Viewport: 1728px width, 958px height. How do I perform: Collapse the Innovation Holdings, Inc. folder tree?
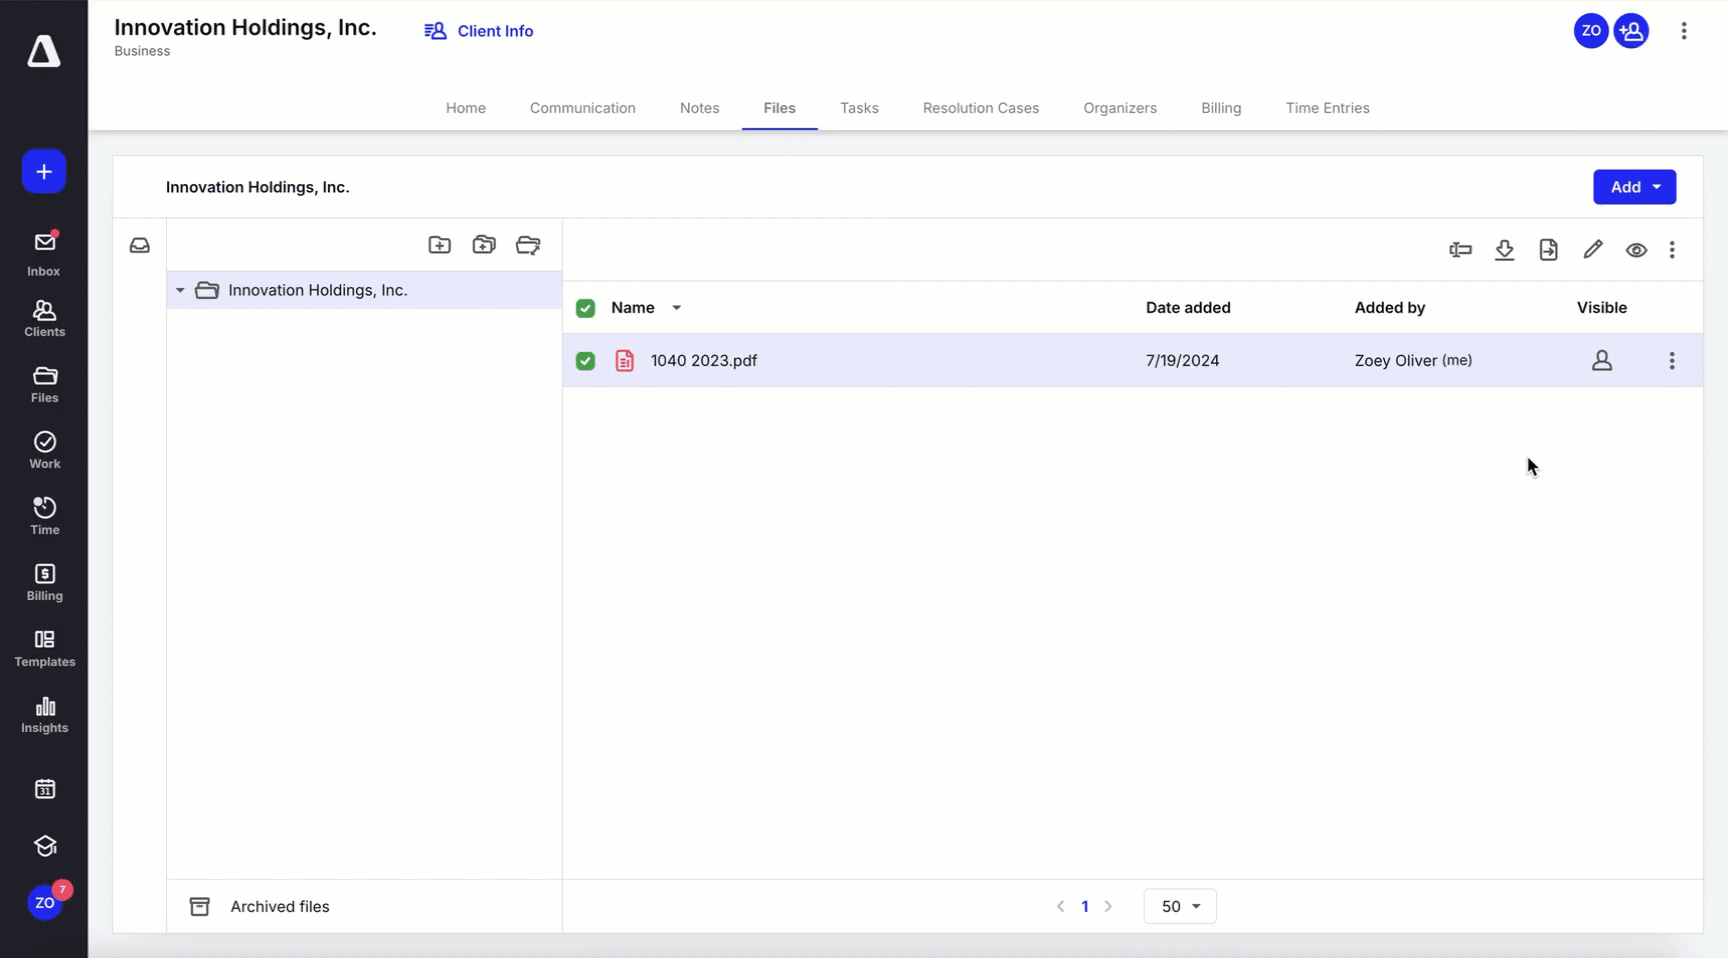(x=180, y=290)
